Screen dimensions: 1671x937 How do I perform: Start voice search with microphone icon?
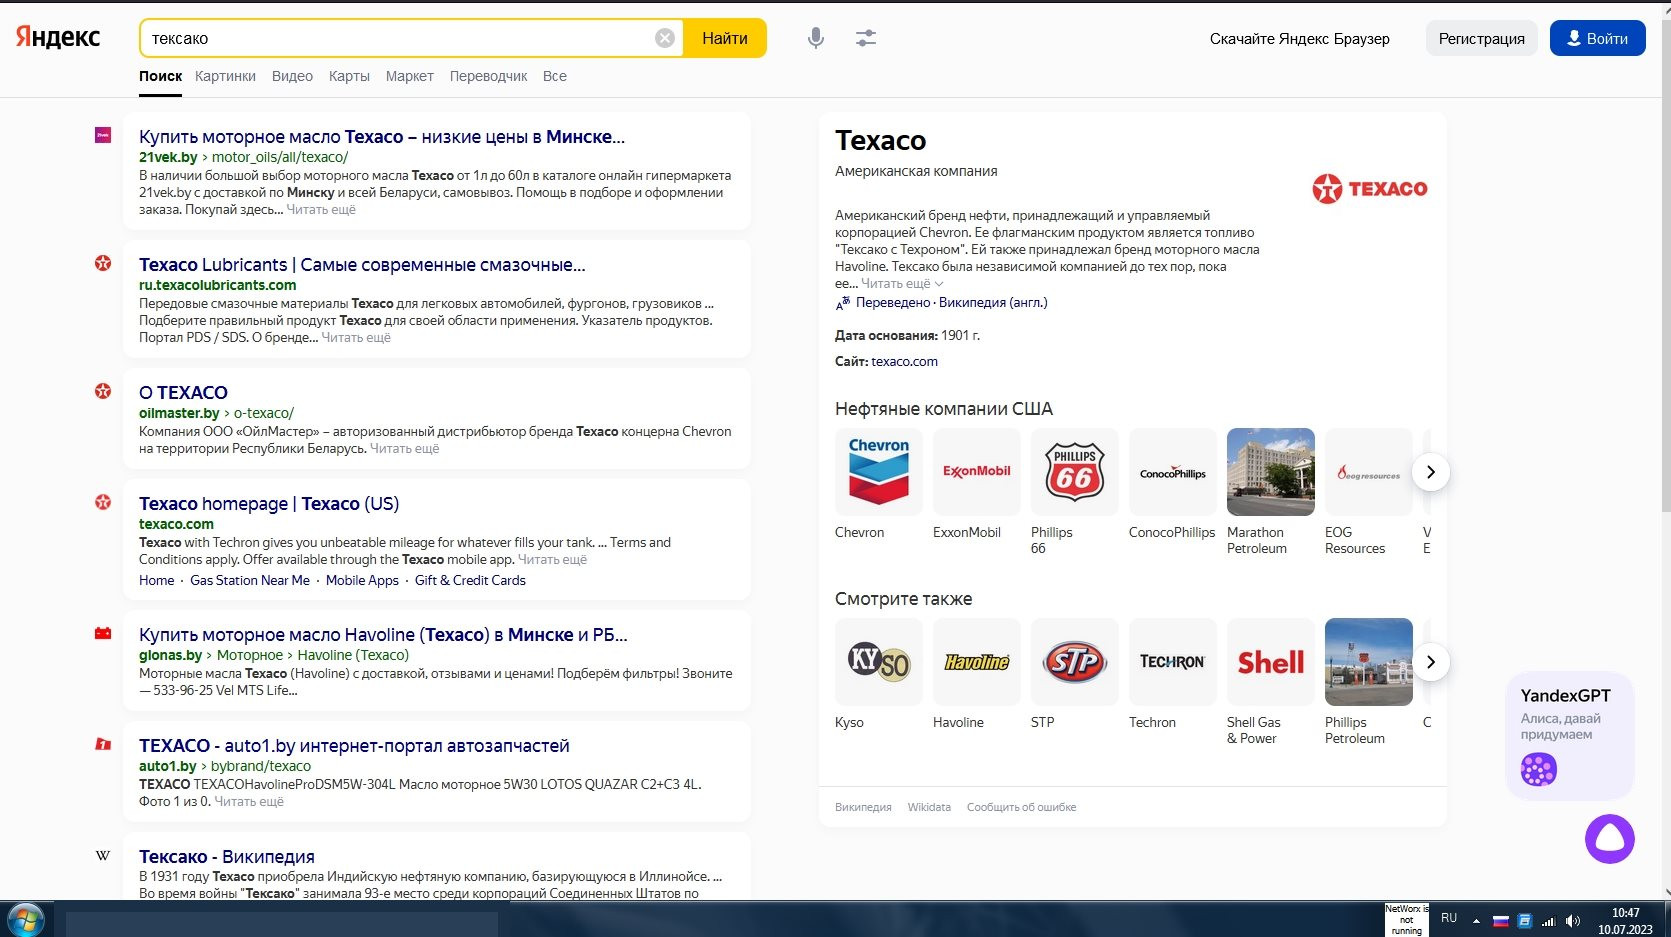[816, 38]
